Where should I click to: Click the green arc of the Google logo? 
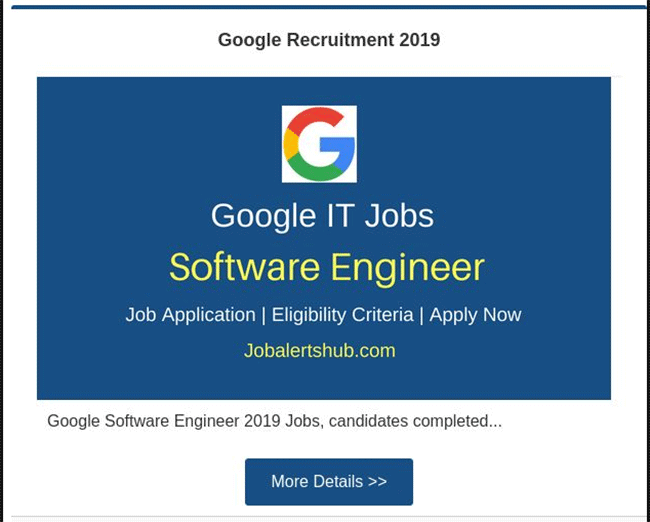(x=314, y=169)
